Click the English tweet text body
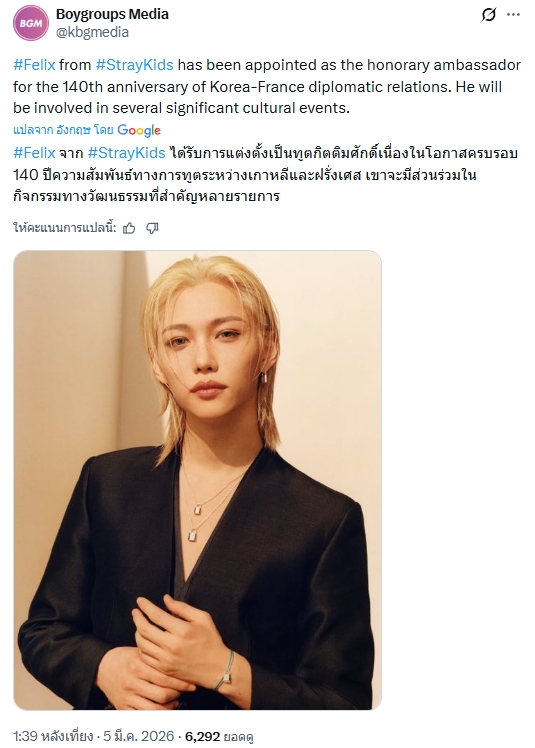This screenshot has width=535, height=748. [x=267, y=86]
